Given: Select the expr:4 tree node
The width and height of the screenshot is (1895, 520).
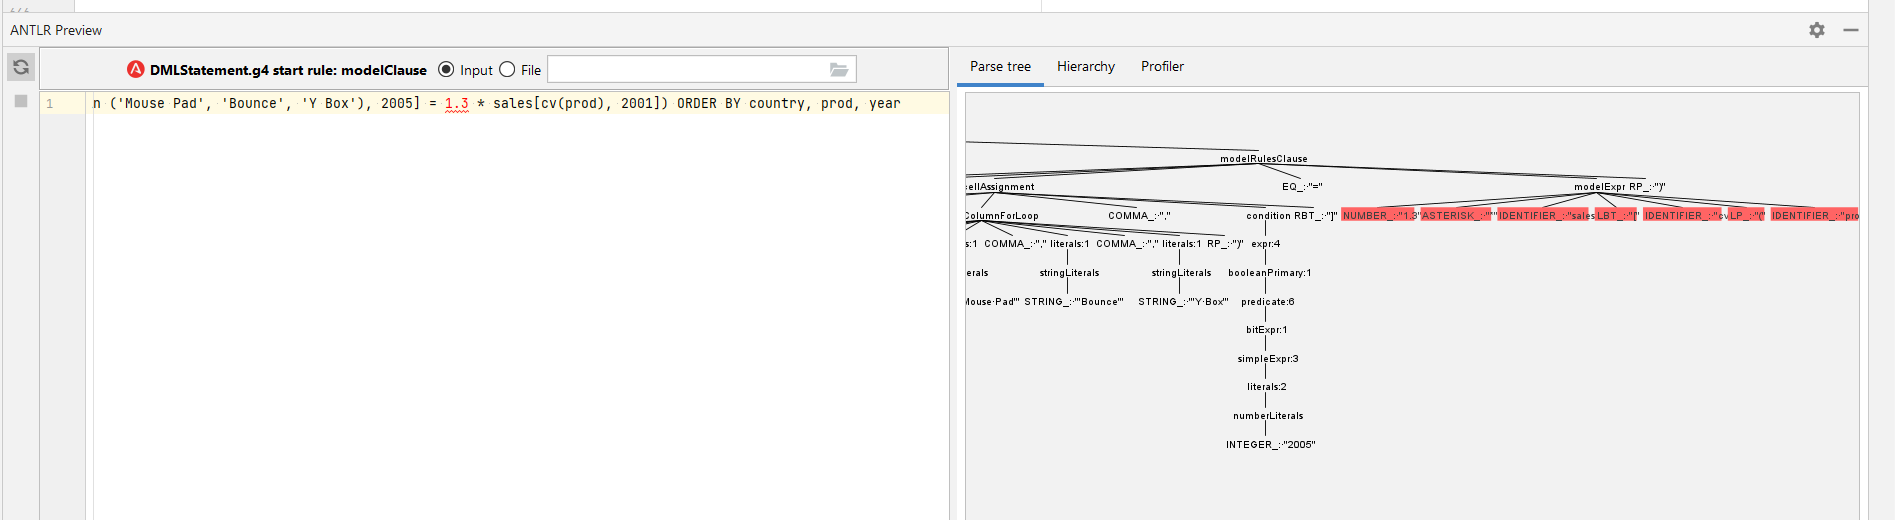Looking at the screenshot, I should click(1266, 244).
